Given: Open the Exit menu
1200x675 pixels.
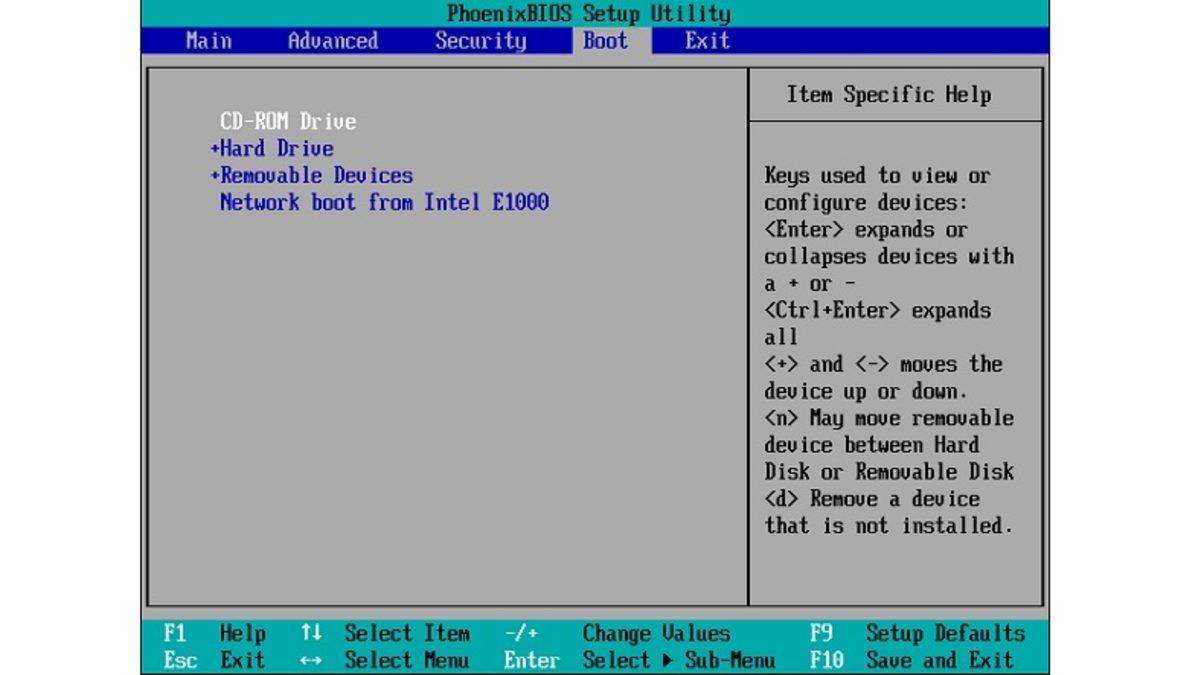Looking at the screenshot, I should pos(706,41).
